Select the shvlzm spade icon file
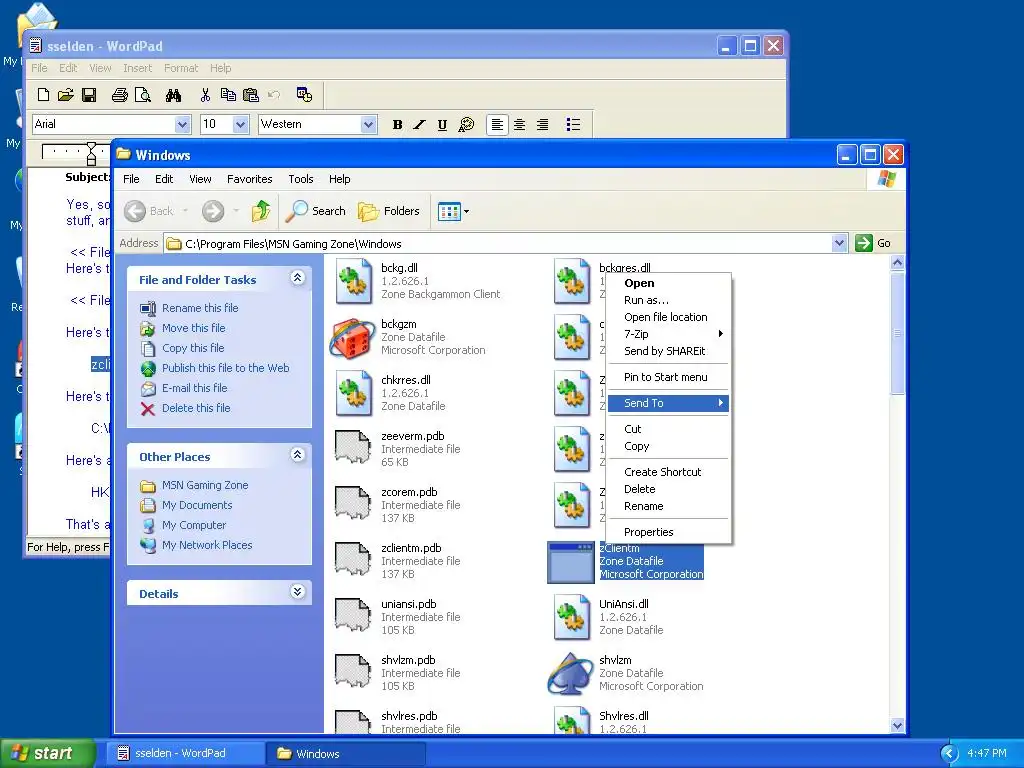This screenshot has width=1024, height=768. [571, 673]
